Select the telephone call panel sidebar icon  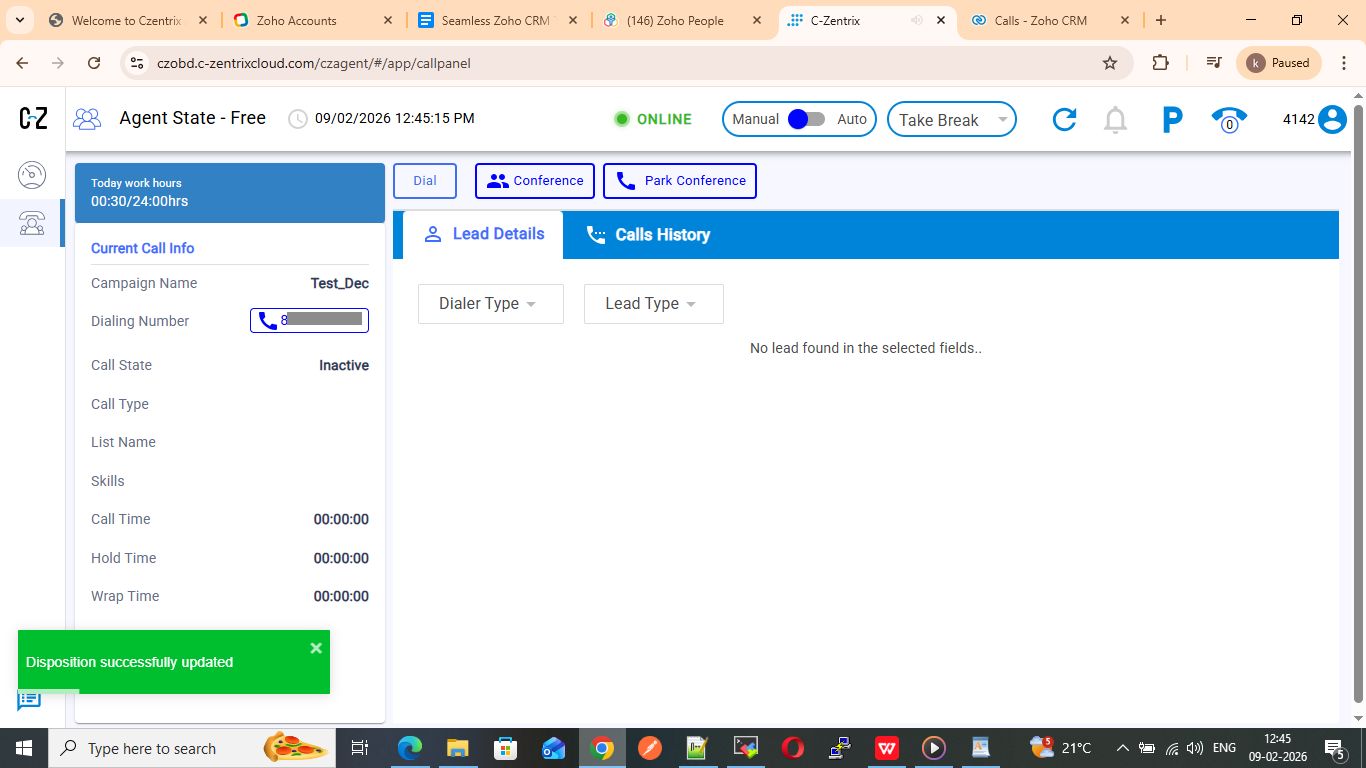32,223
